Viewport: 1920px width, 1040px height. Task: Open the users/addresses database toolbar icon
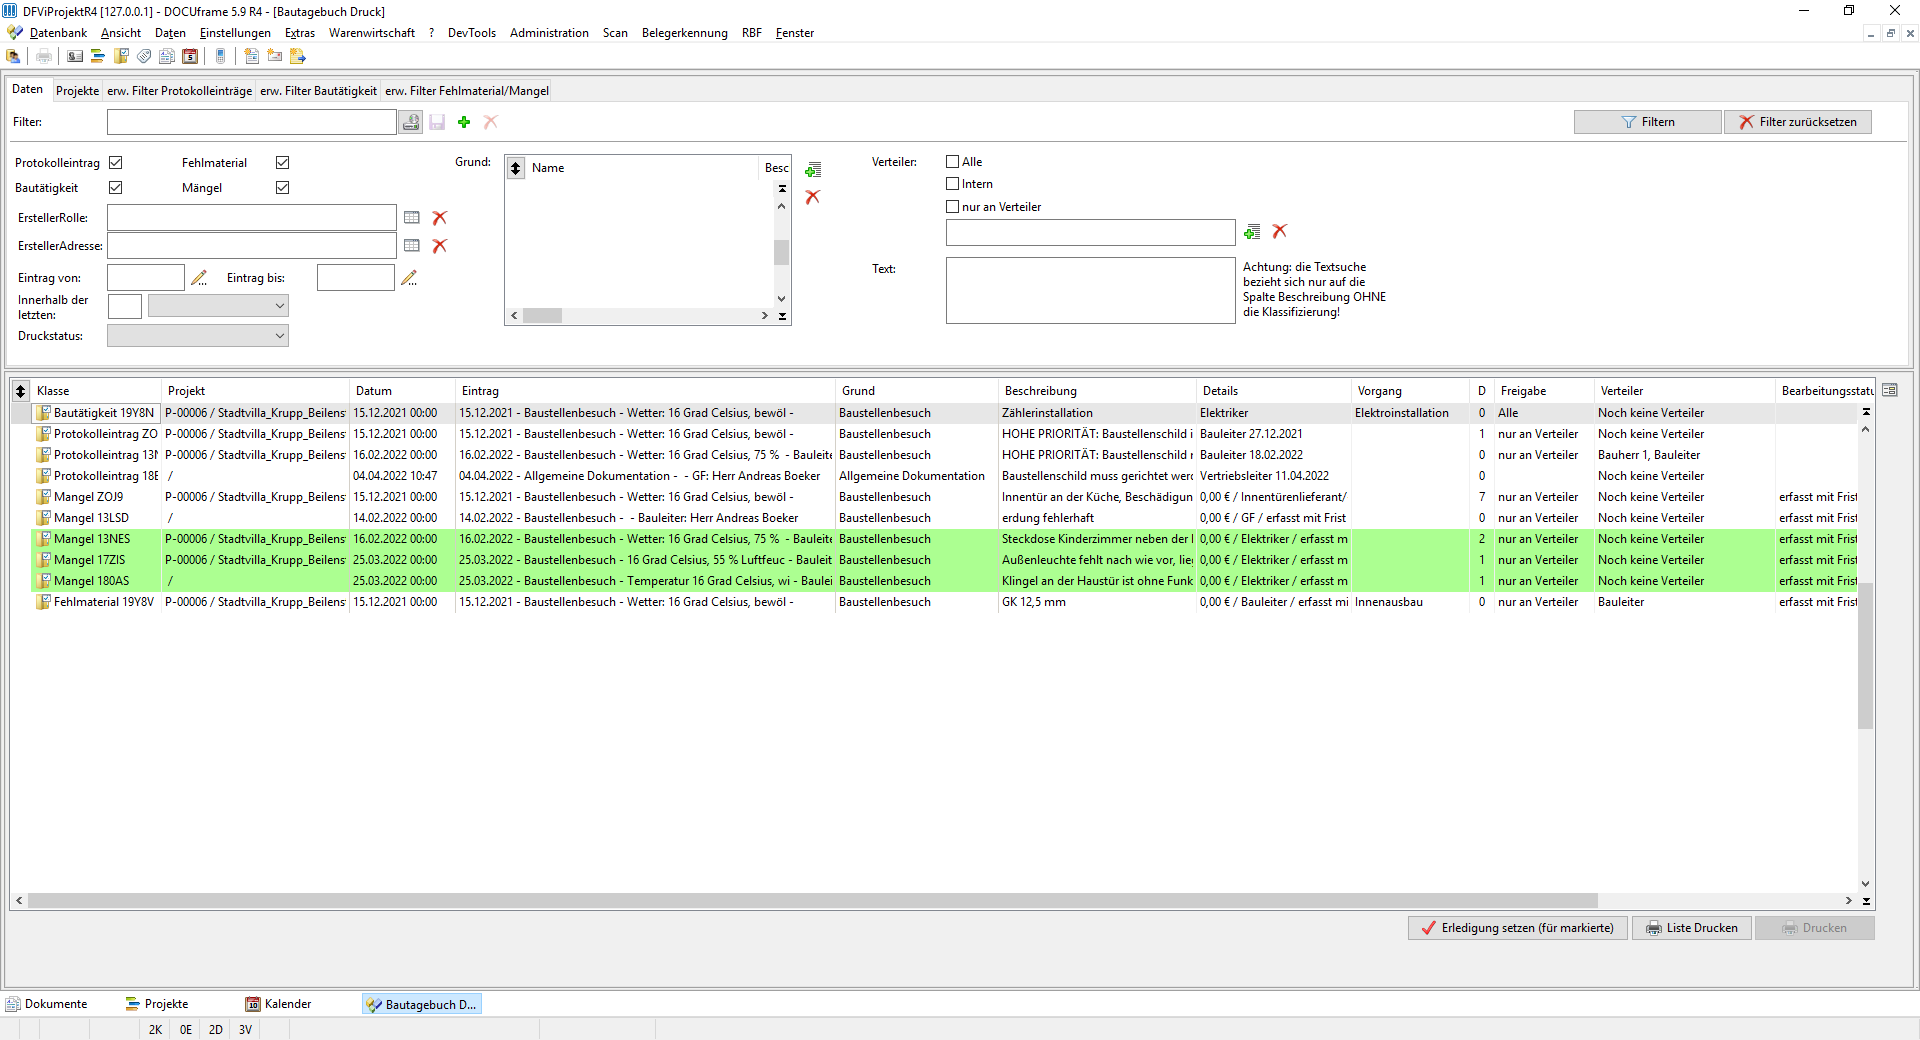click(x=13, y=56)
